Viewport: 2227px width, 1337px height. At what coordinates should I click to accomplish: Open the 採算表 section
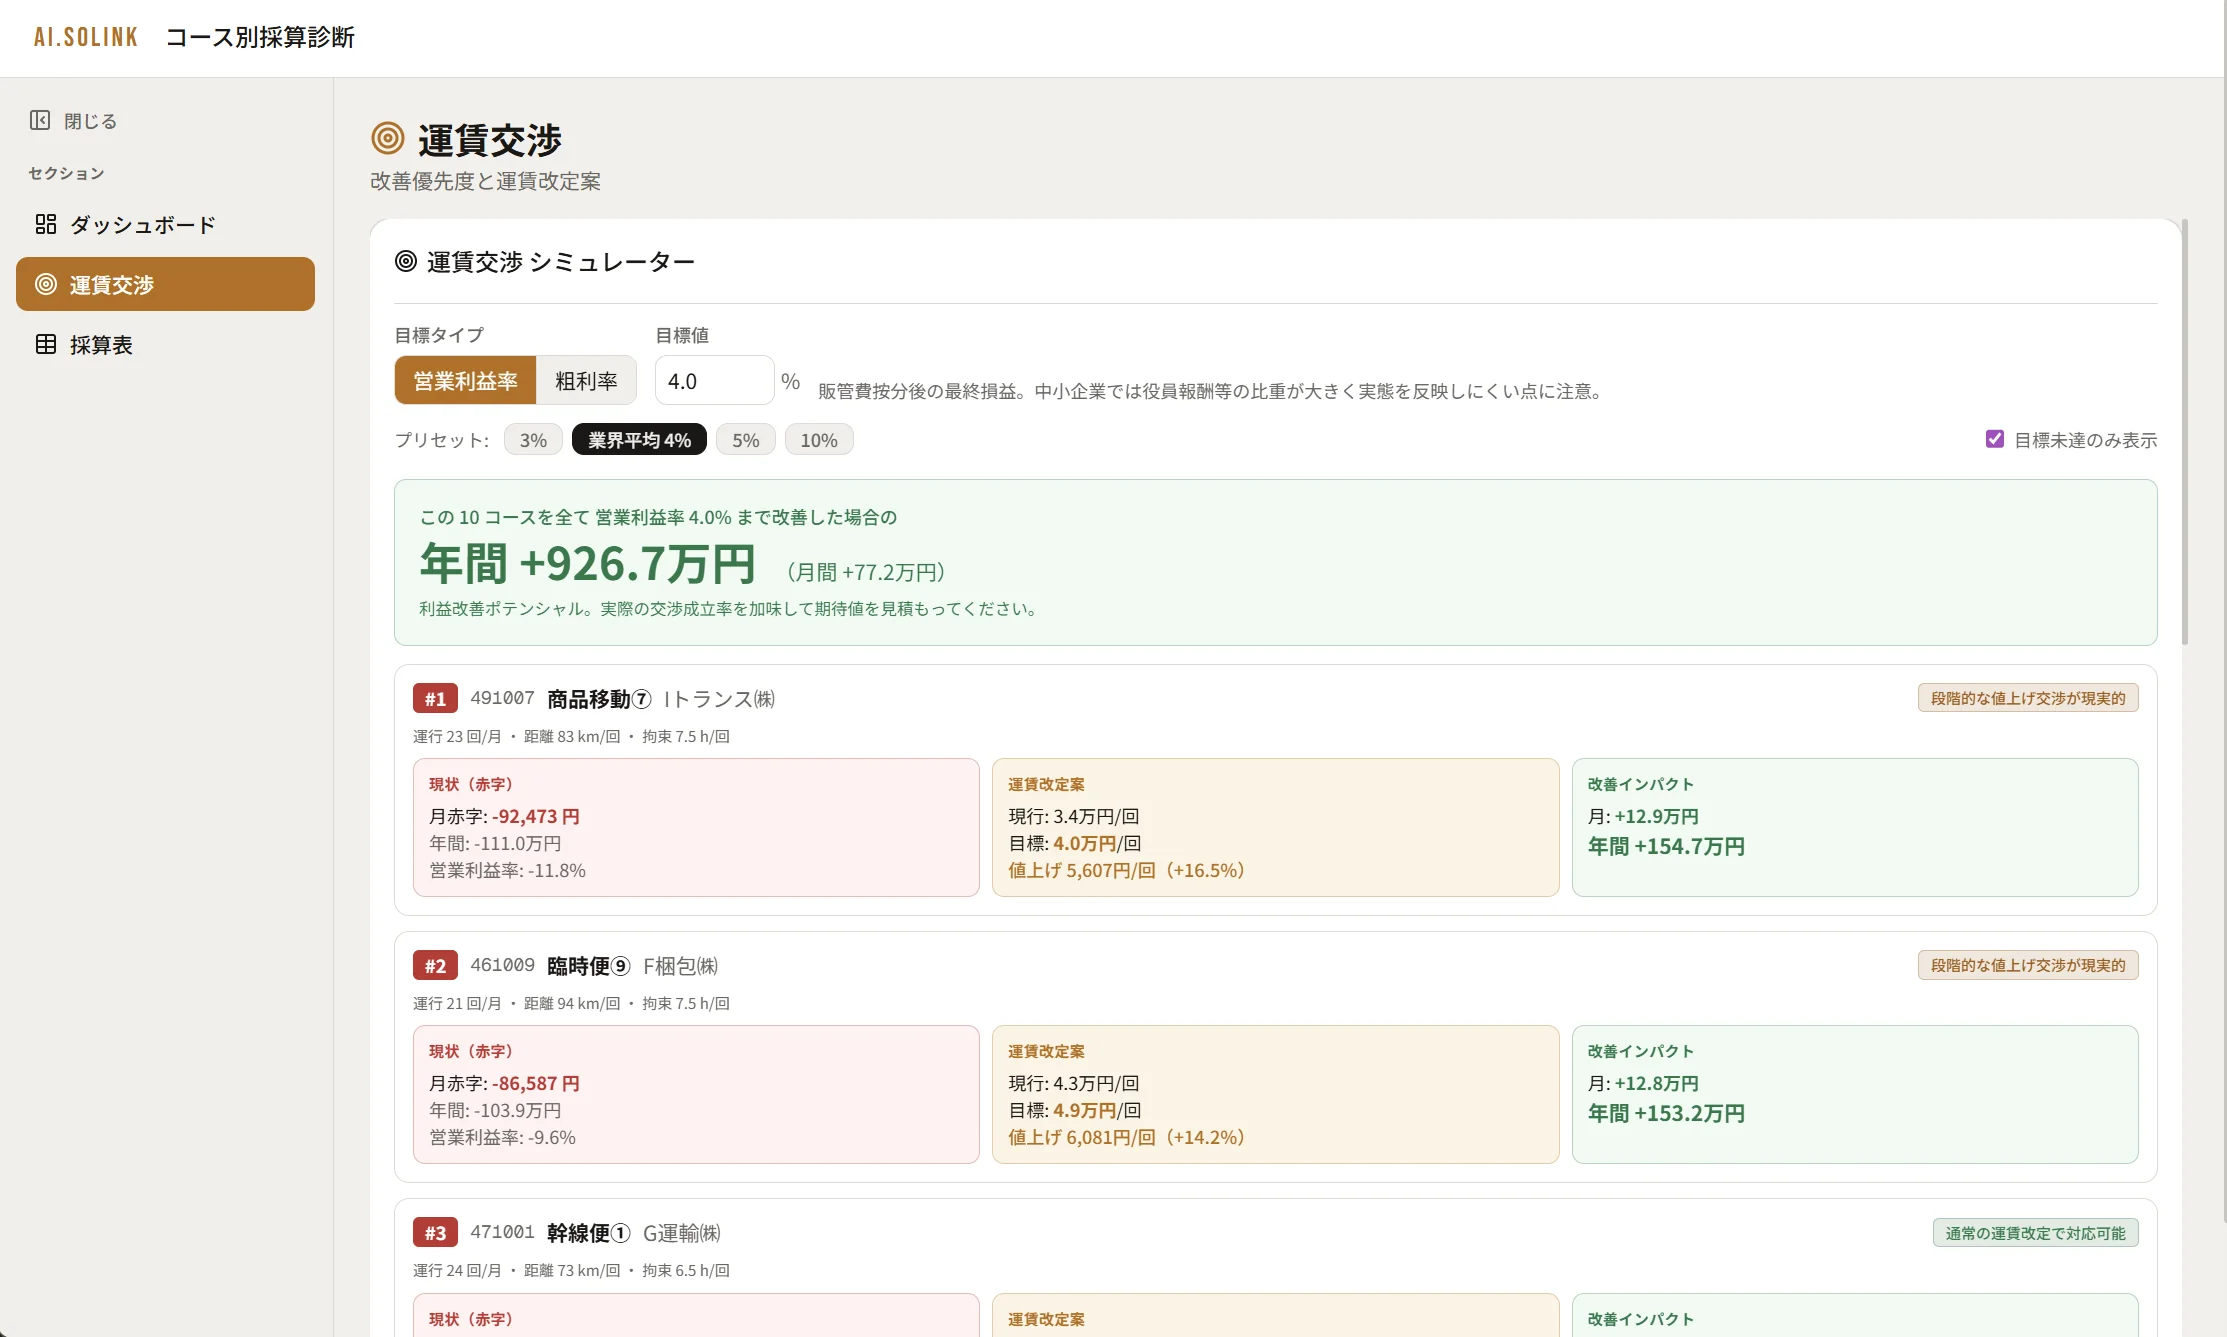(165, 344)
